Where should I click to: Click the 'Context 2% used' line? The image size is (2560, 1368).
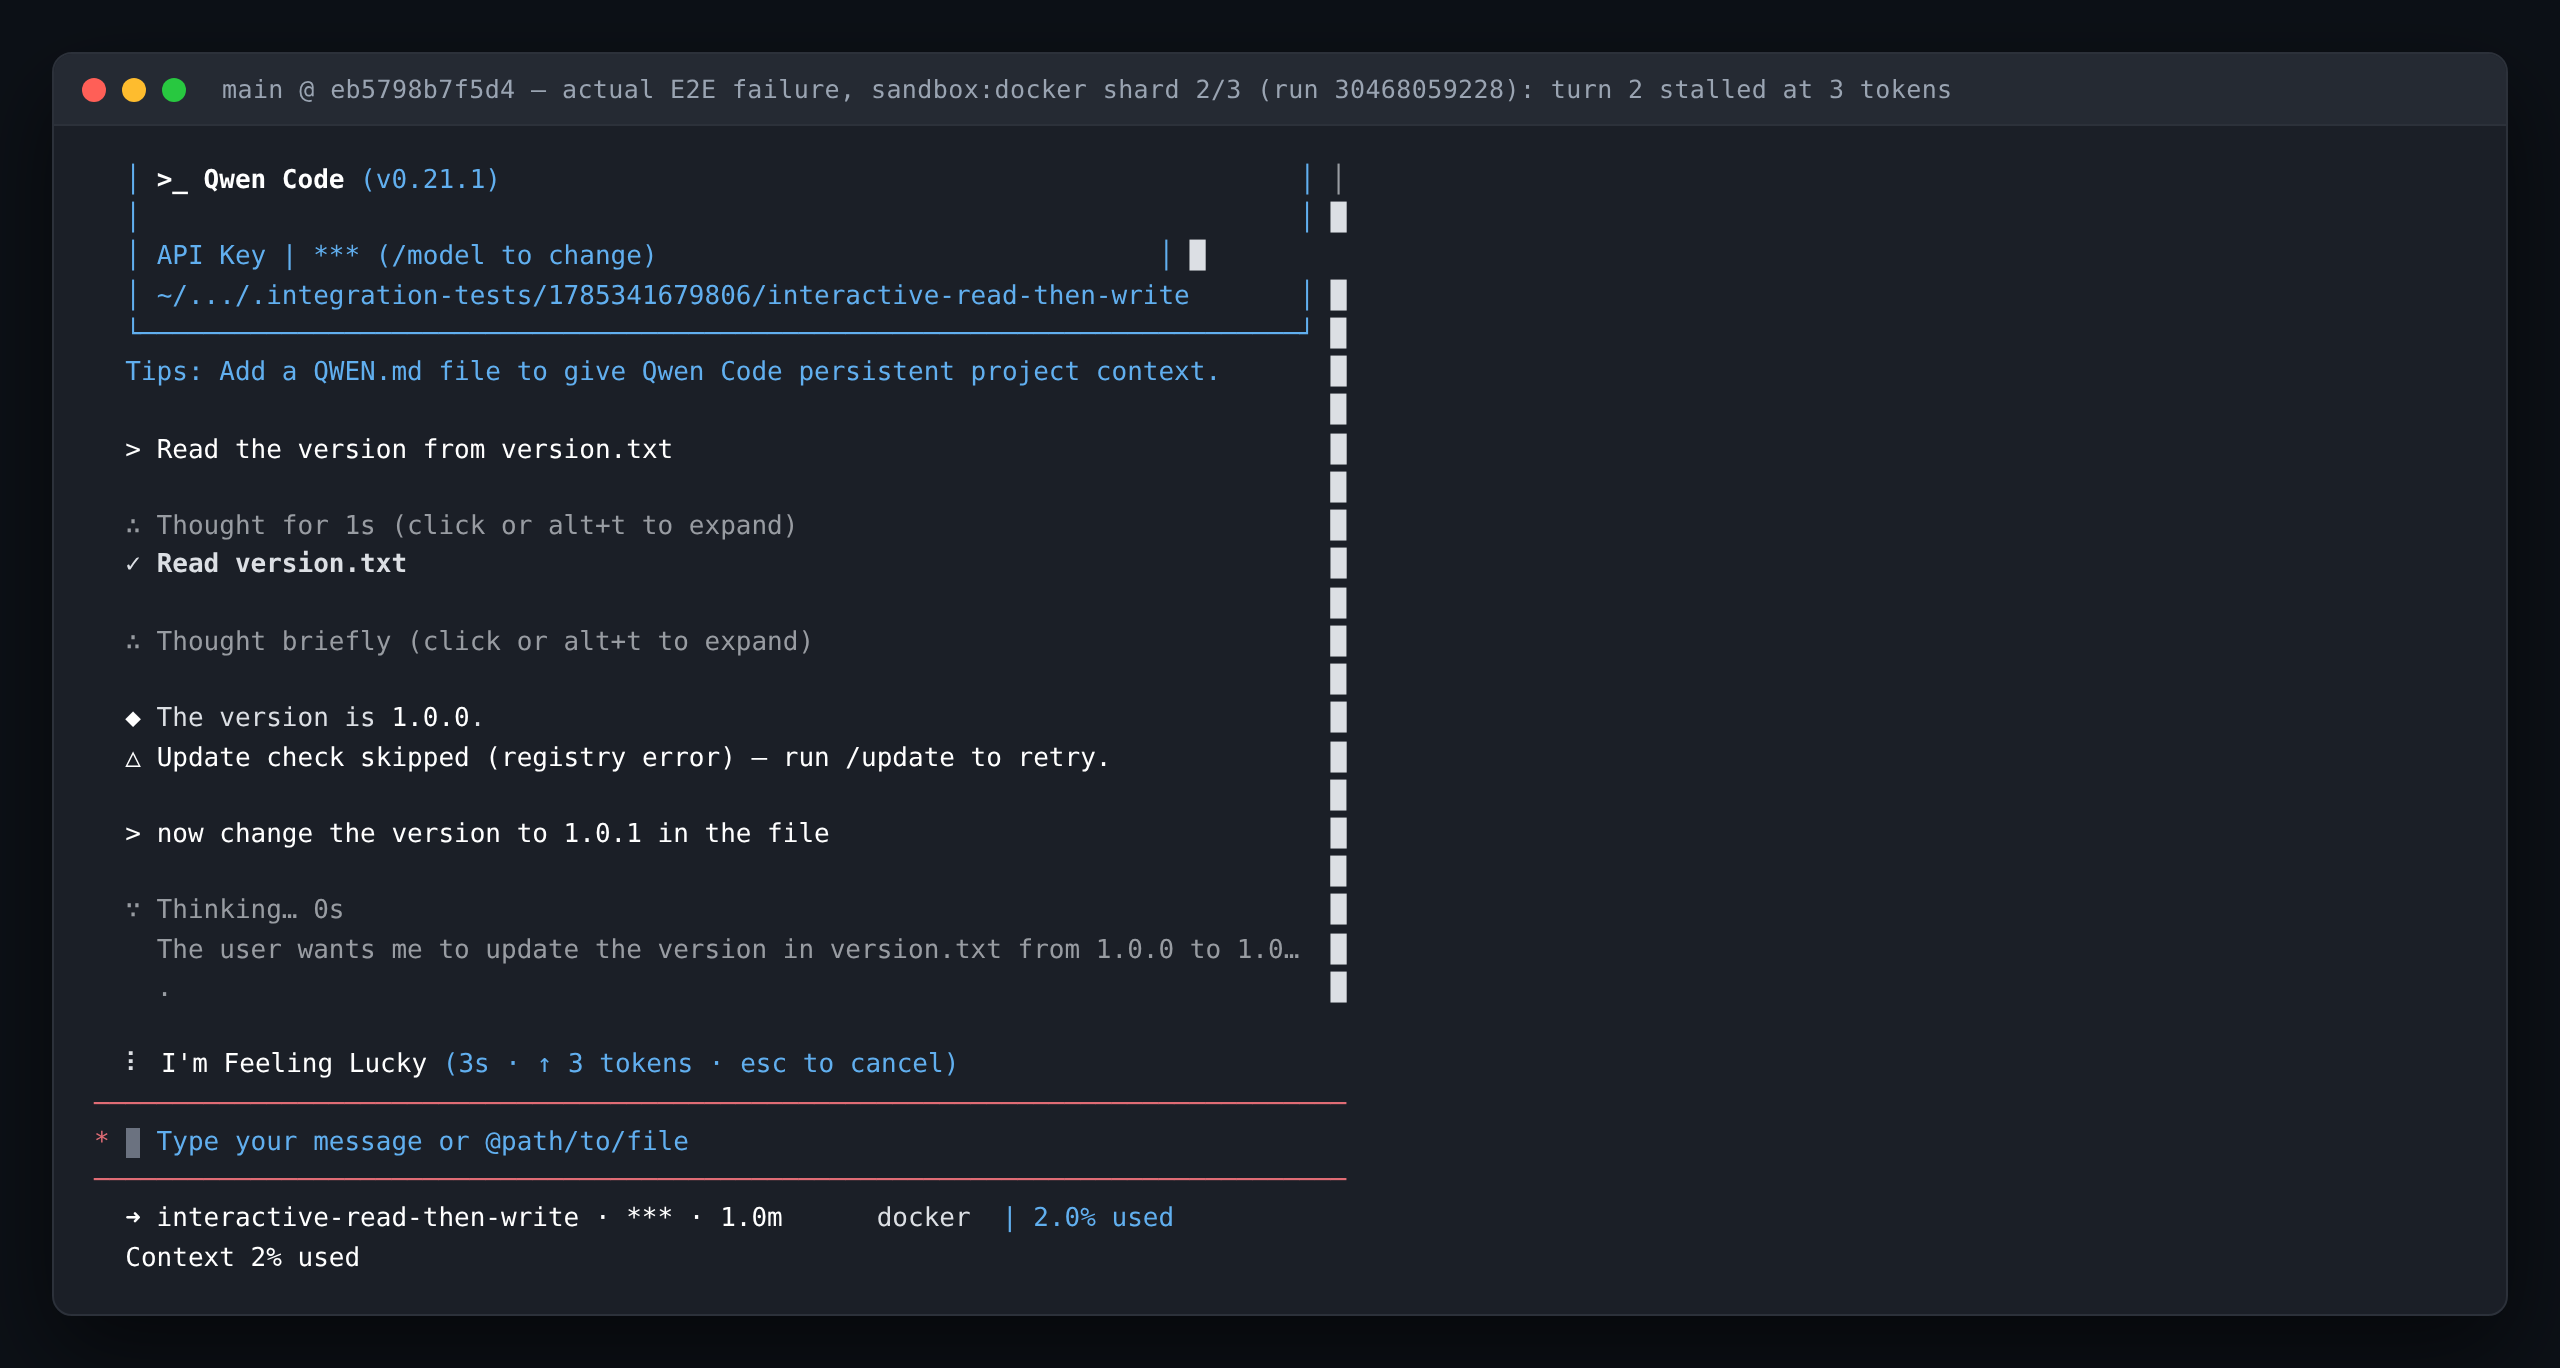[x=242, y=1258]
